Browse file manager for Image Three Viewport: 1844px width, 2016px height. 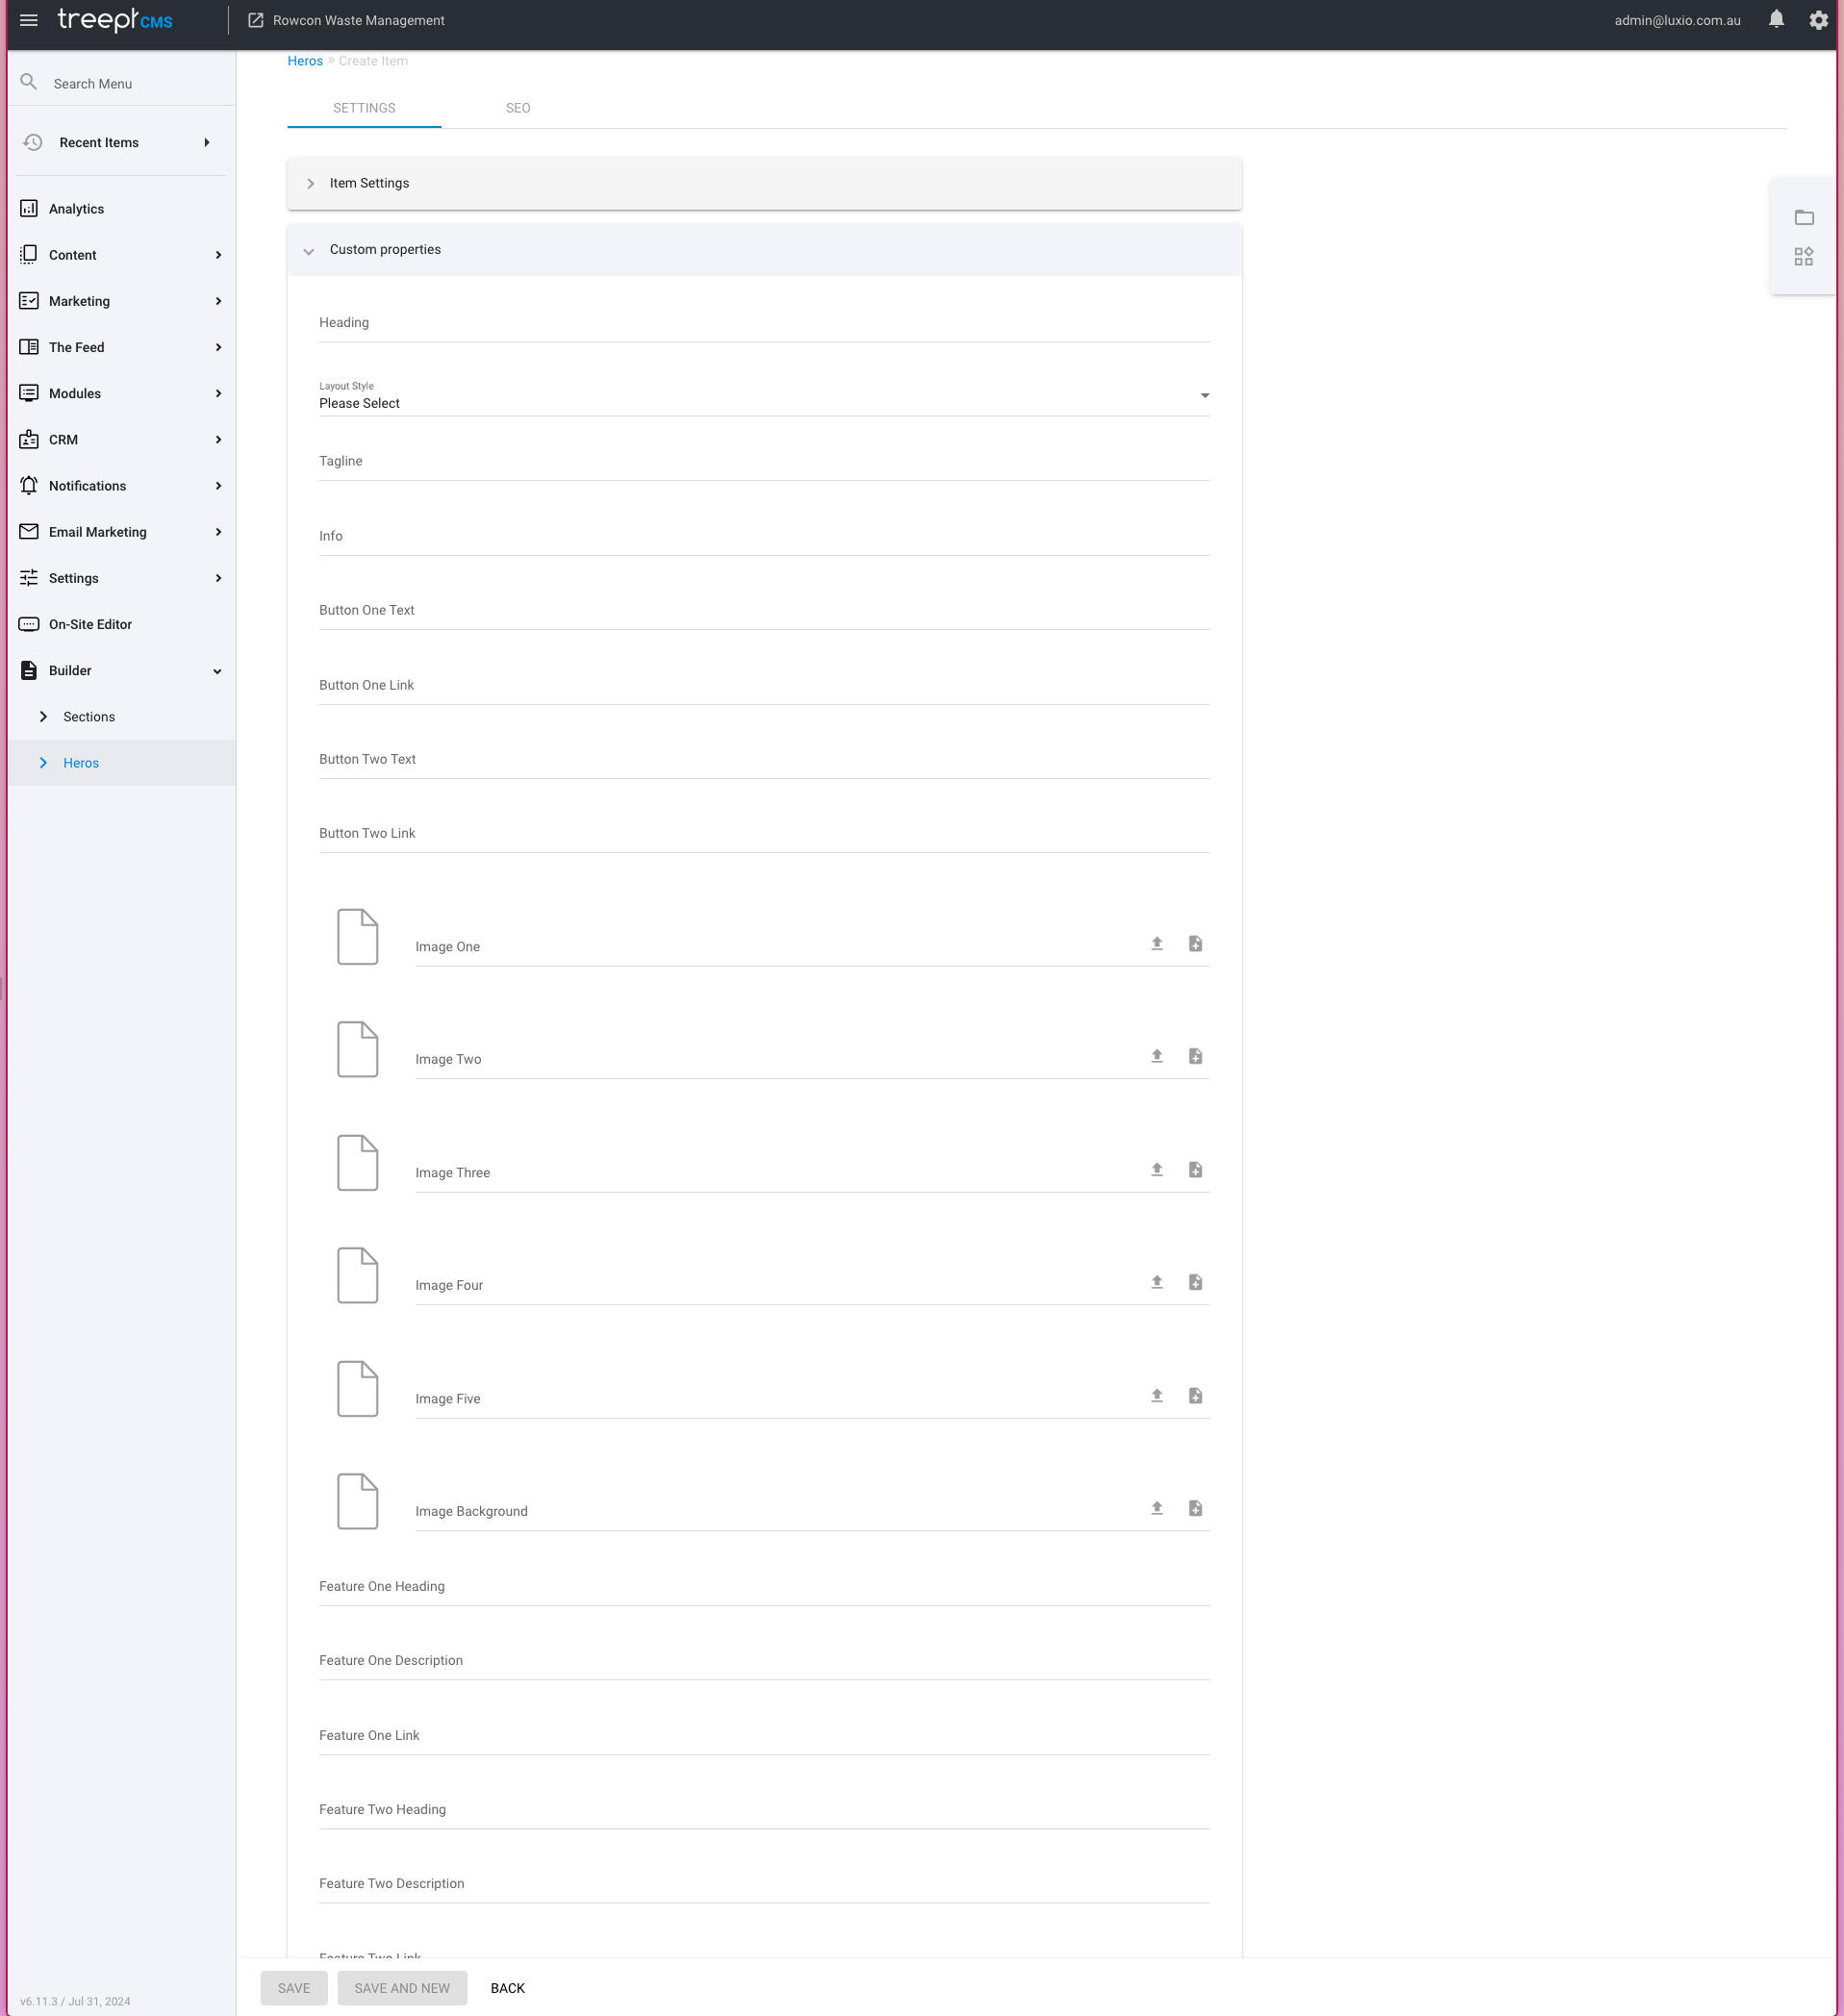click(x=1195, y=1170)
